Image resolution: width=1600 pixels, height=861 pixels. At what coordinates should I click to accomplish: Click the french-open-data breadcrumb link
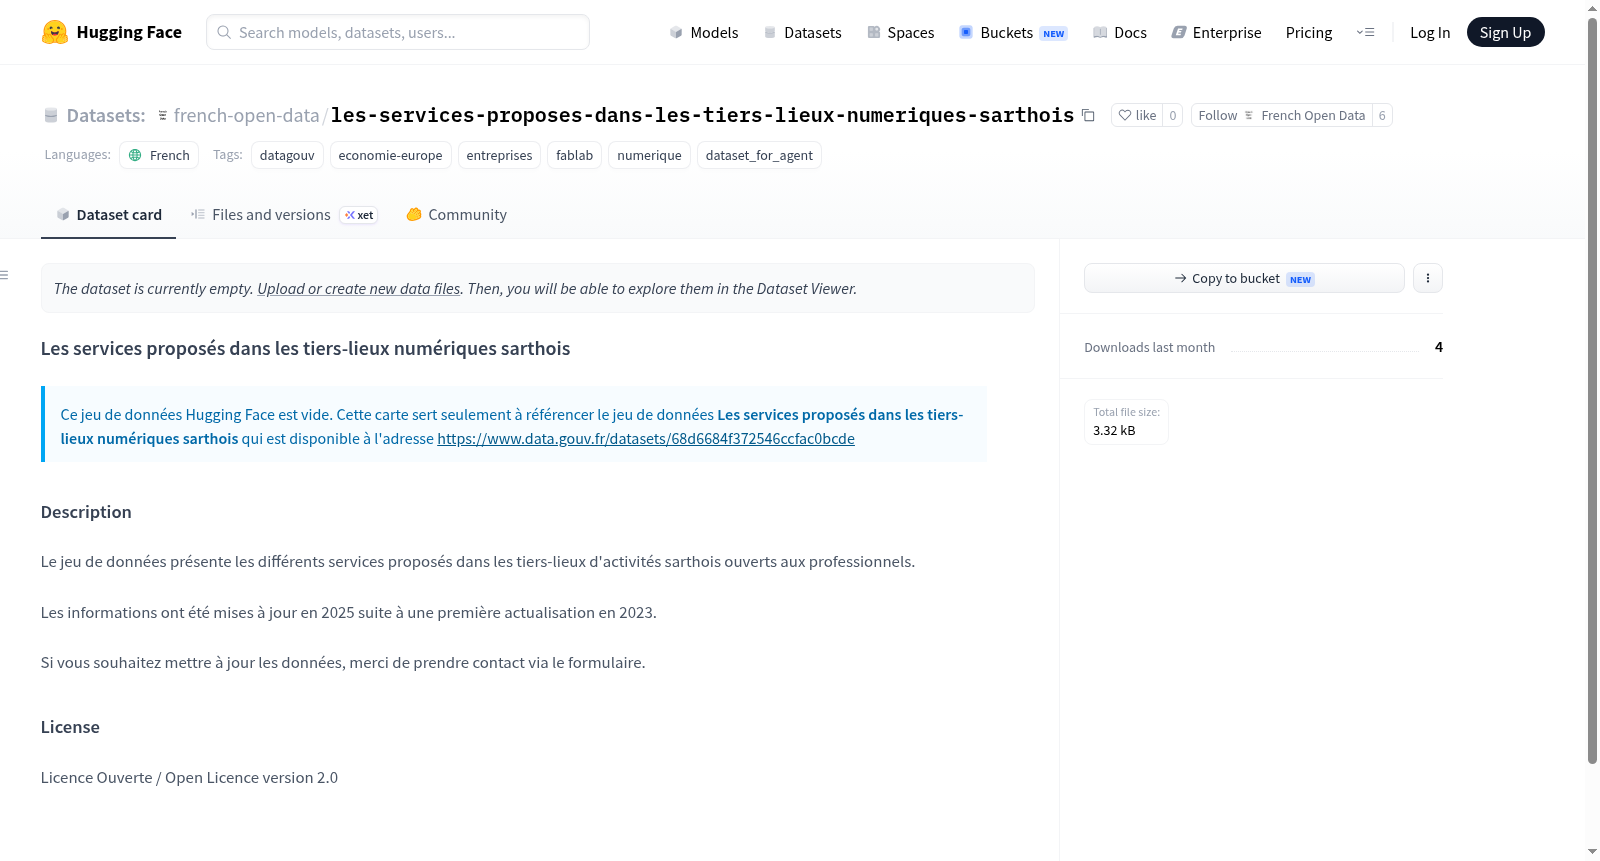click(247, 115)
